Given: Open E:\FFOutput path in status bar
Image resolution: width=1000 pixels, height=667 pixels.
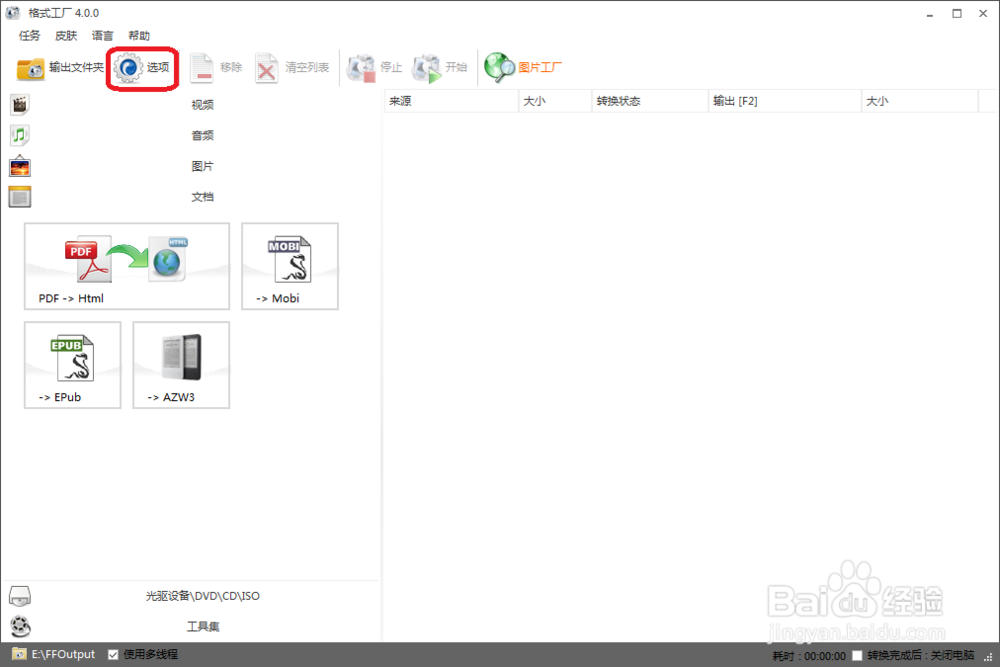Looking at the screenshot, I should [x=63, y=654].
